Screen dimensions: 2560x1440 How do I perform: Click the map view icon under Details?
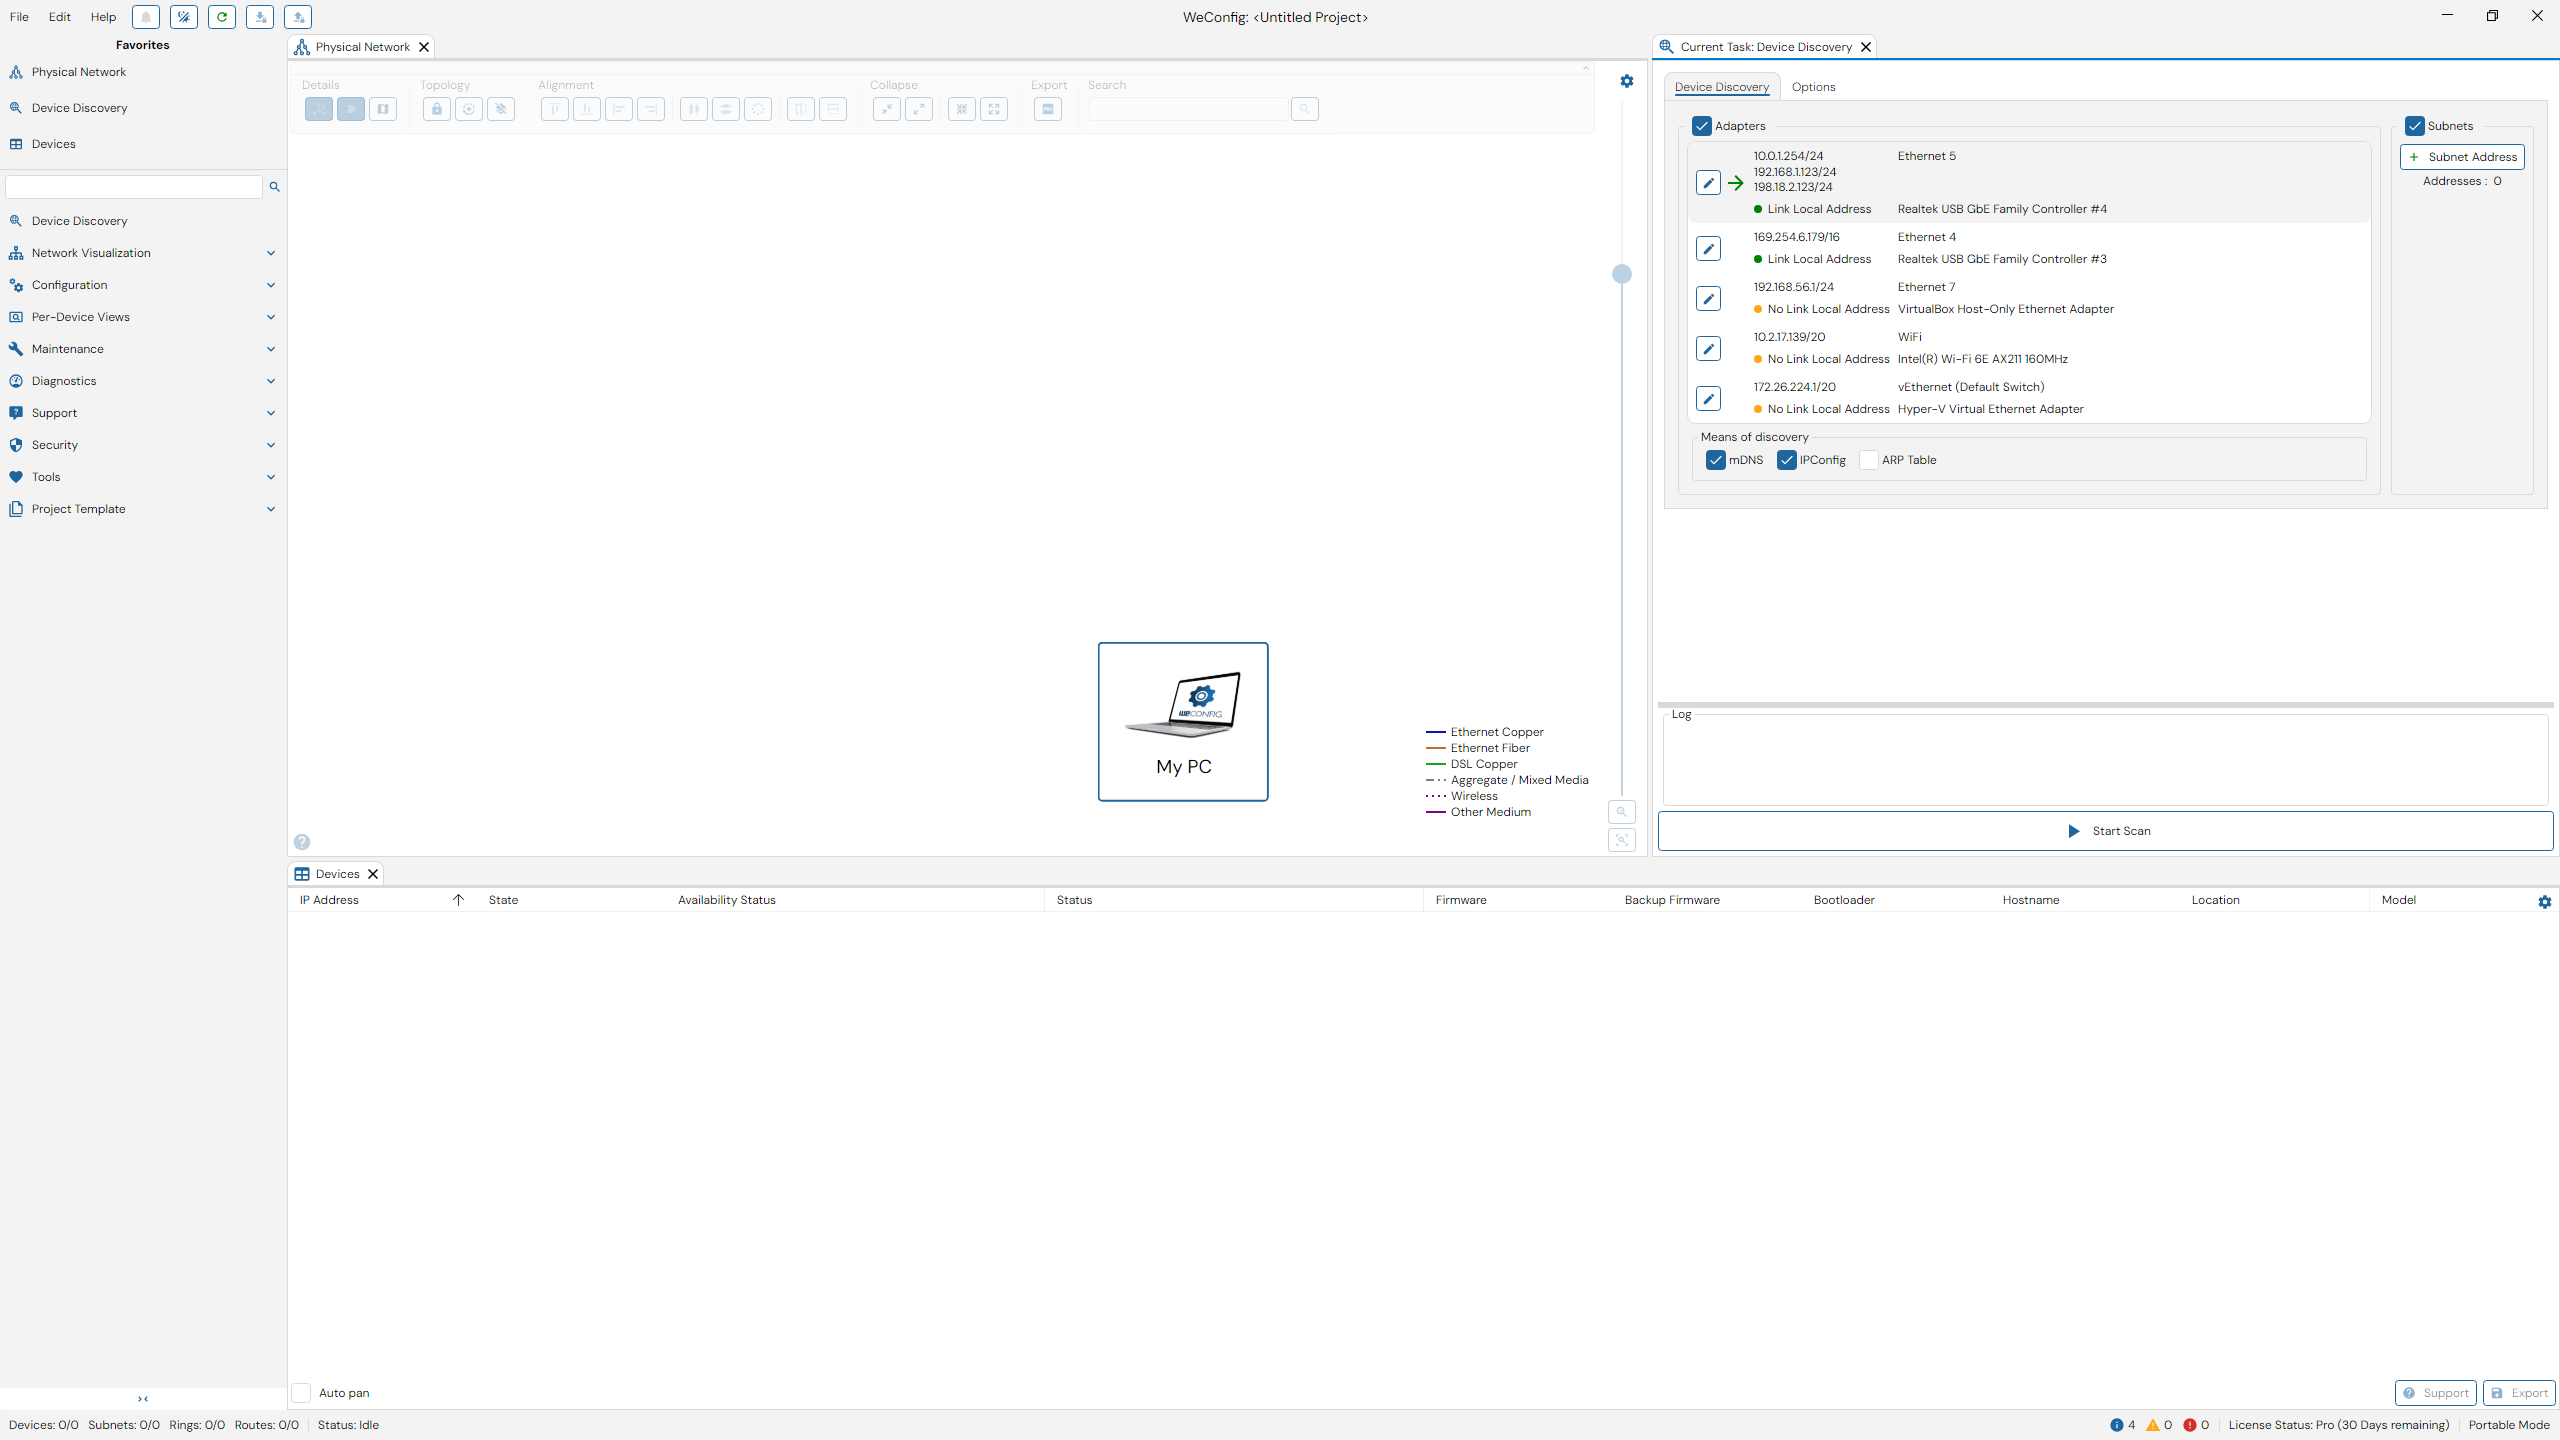click(x=383, y=109)
